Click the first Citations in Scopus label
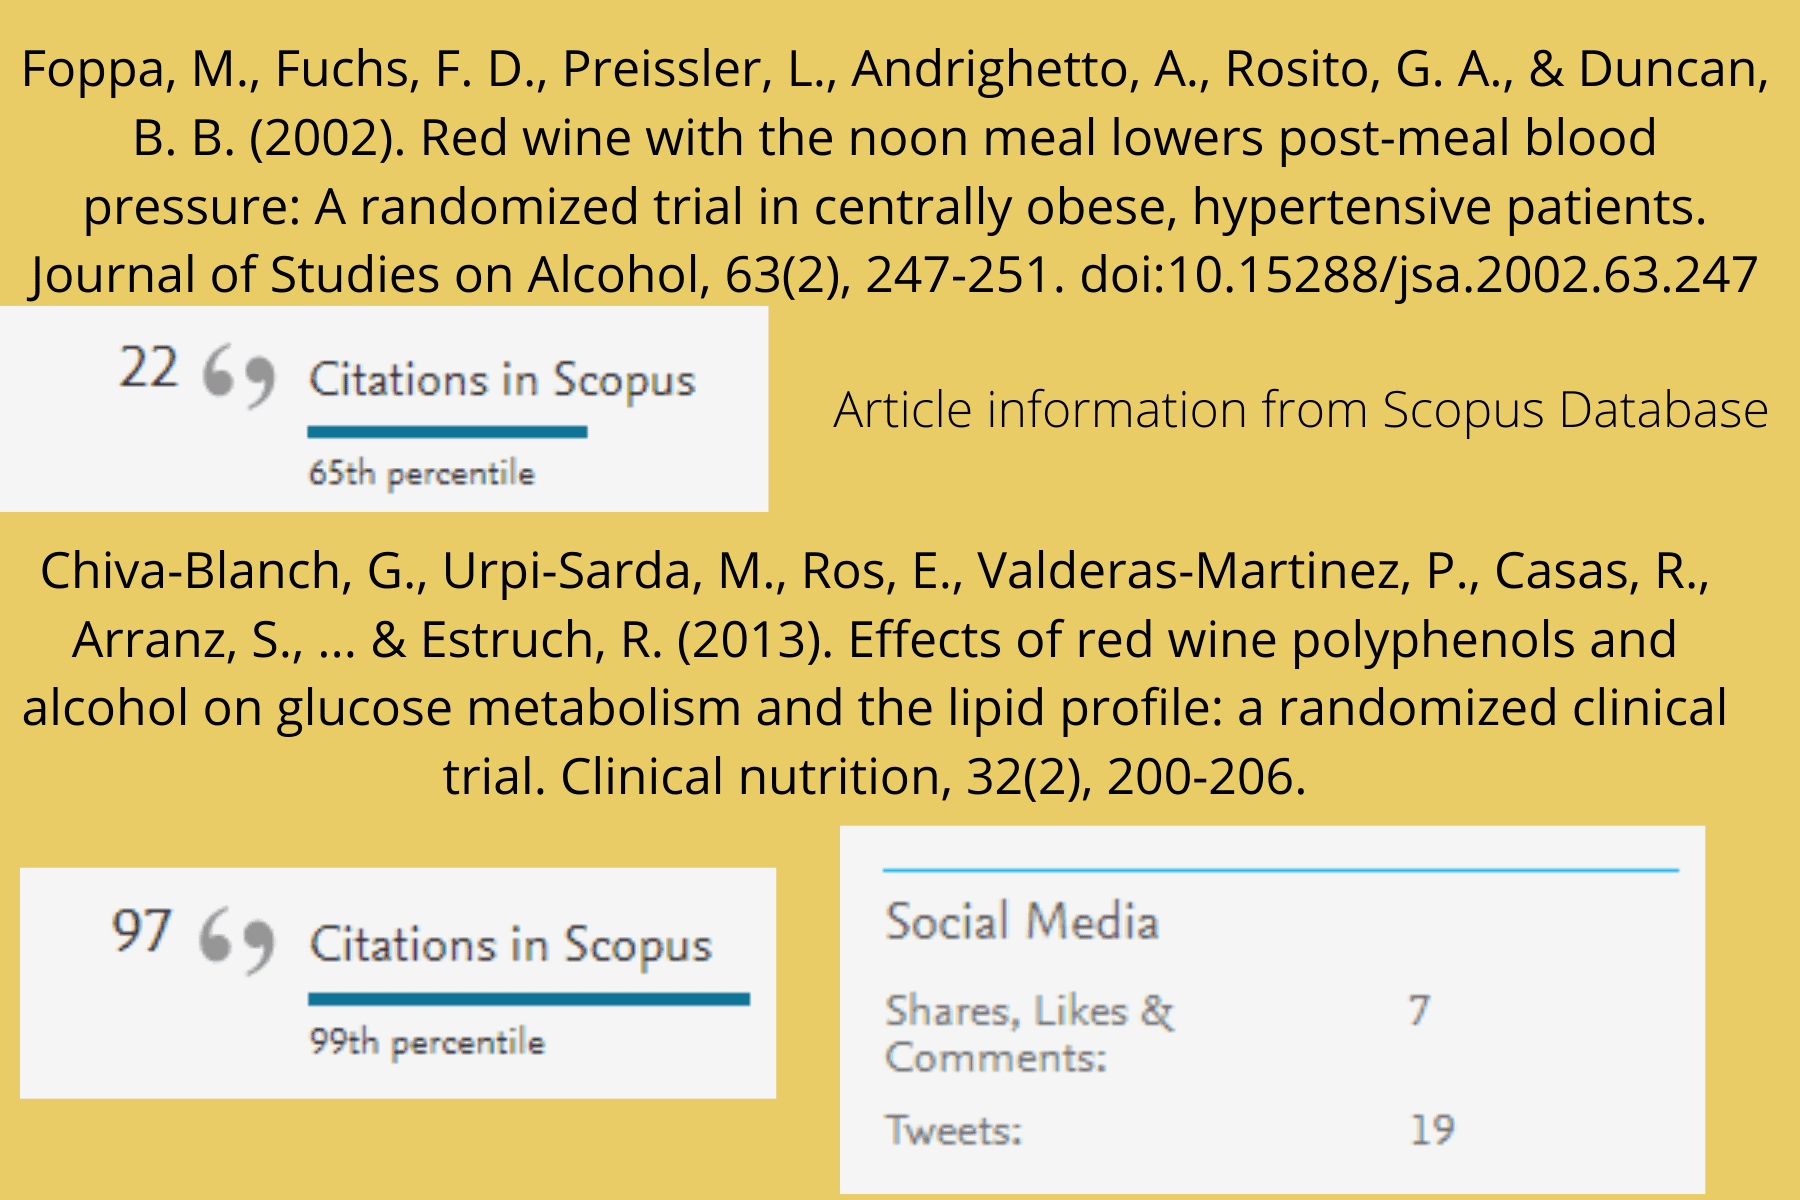Screen dimensions: 1800x1200 [502, 381]
